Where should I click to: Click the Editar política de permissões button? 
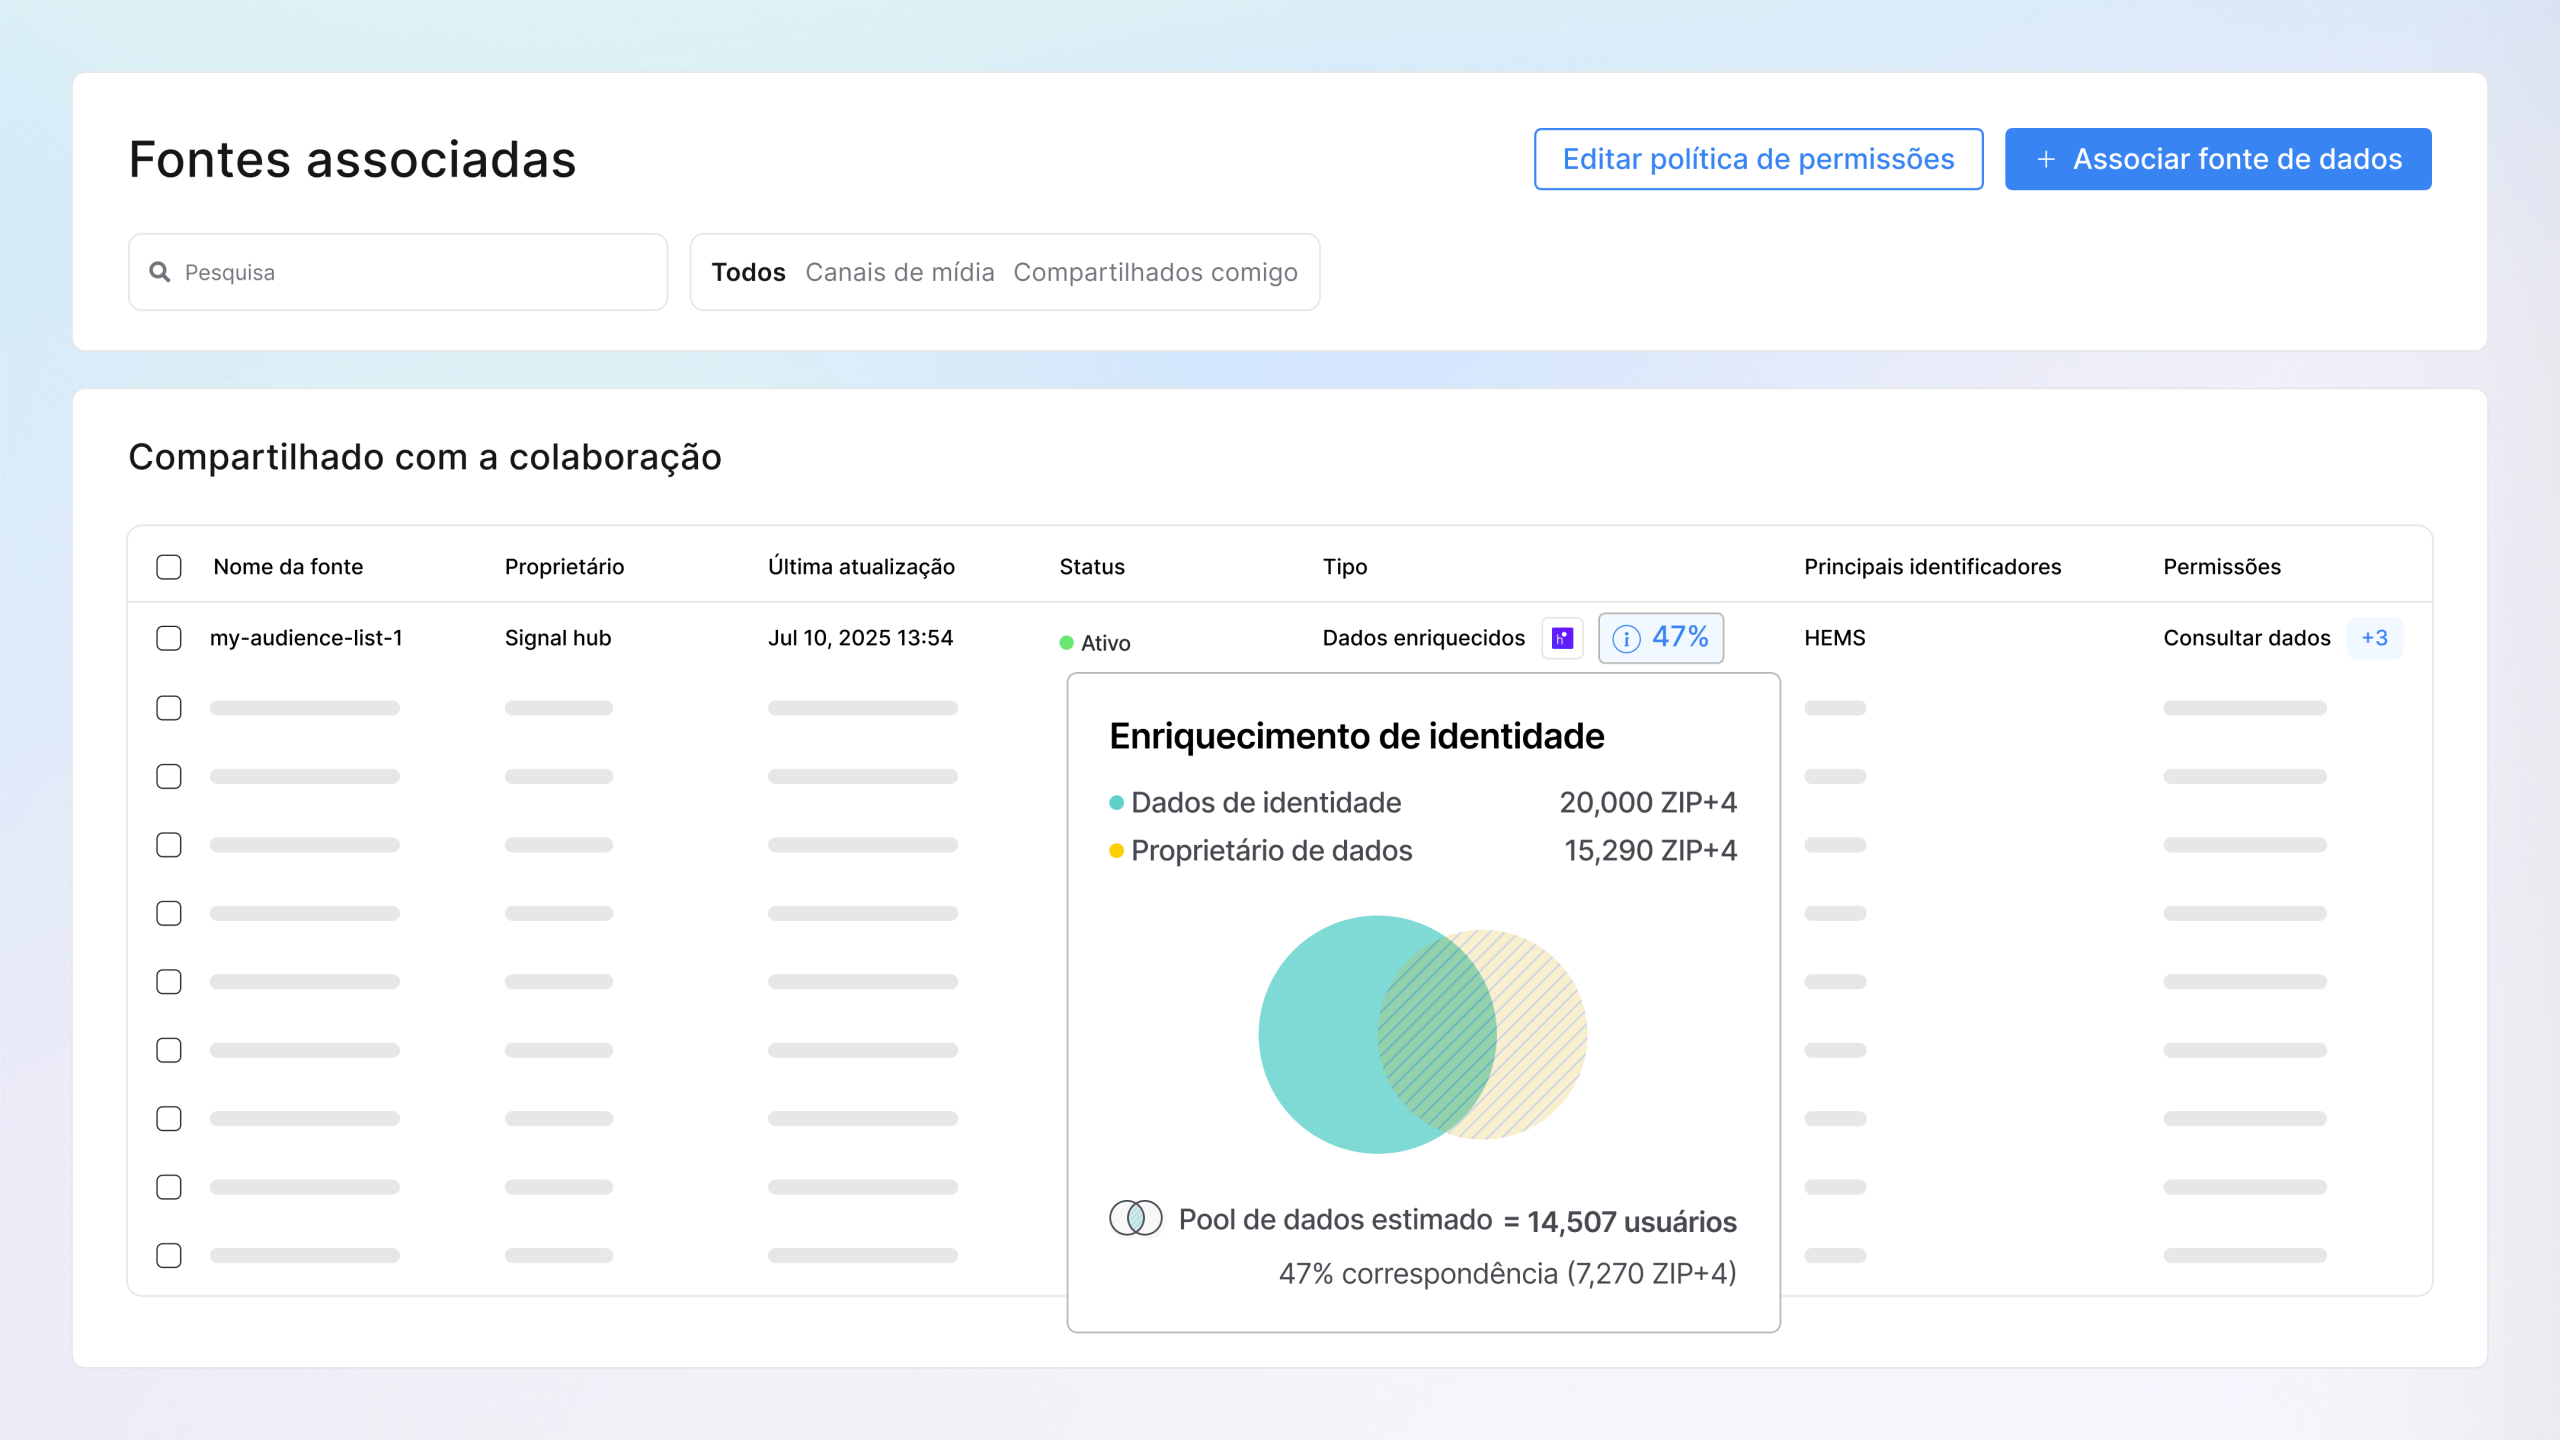click(x=1757, y=158)
